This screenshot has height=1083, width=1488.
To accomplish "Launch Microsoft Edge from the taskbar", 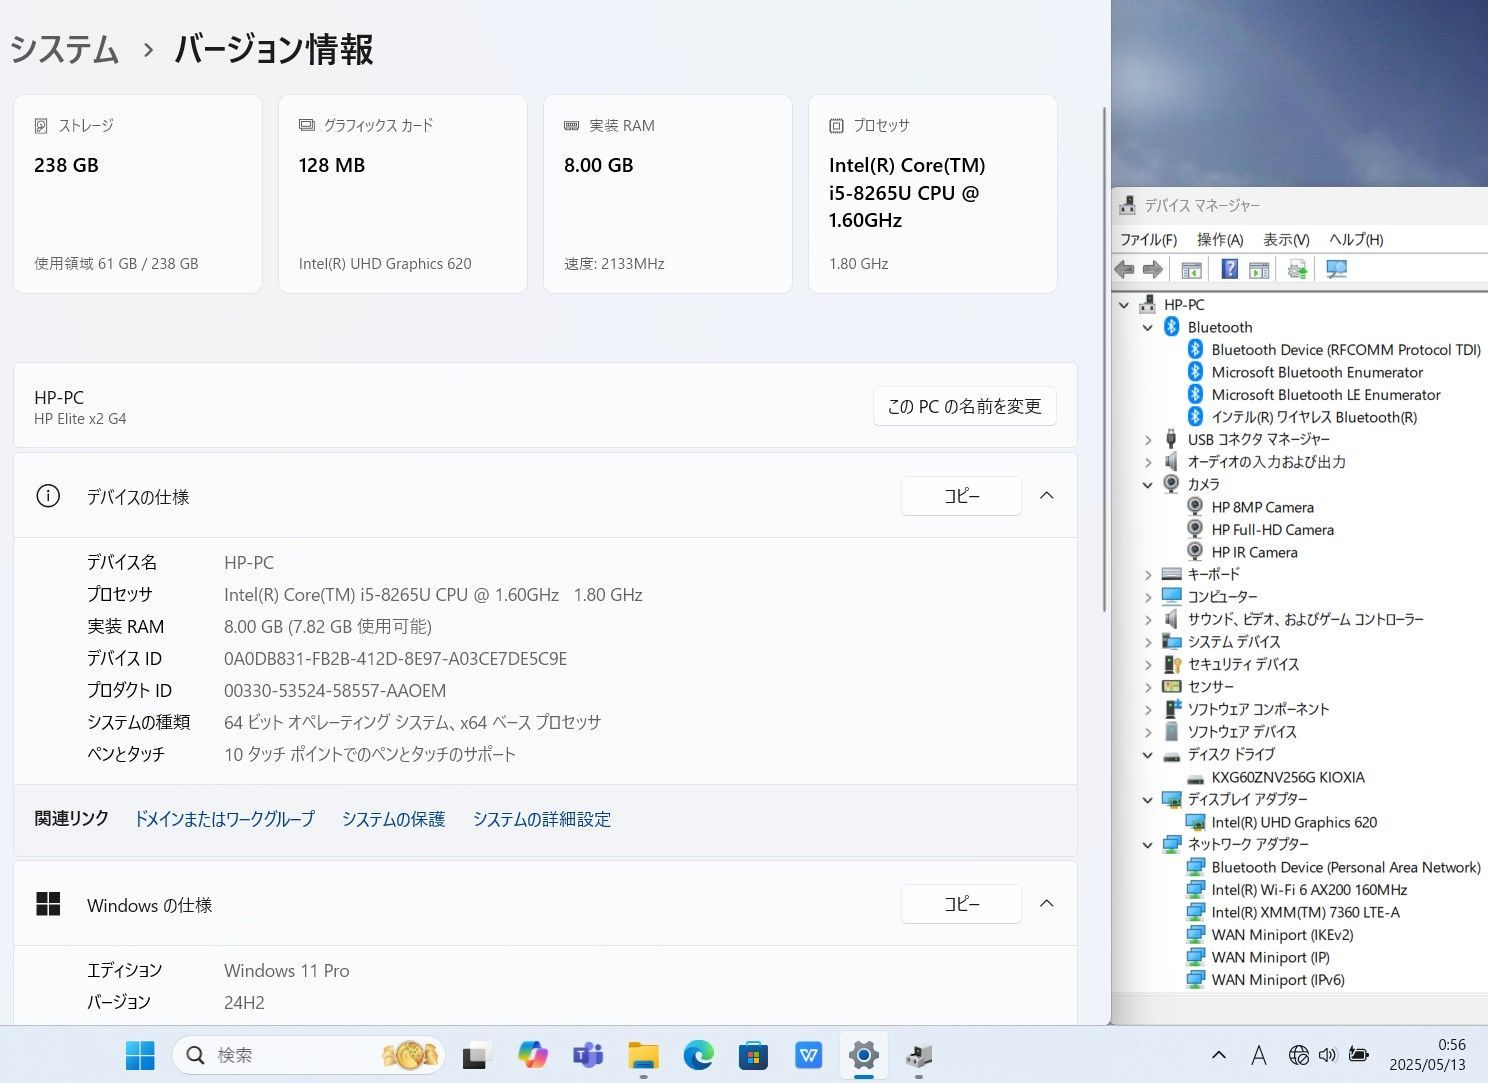I will pos(698,1055).
